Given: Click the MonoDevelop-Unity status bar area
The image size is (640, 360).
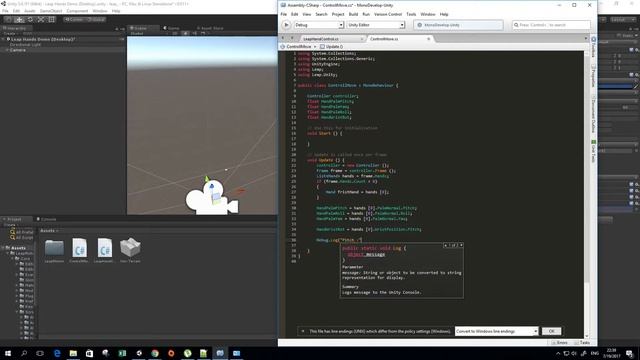Looking at the screenshot, I should pos(458,25).
